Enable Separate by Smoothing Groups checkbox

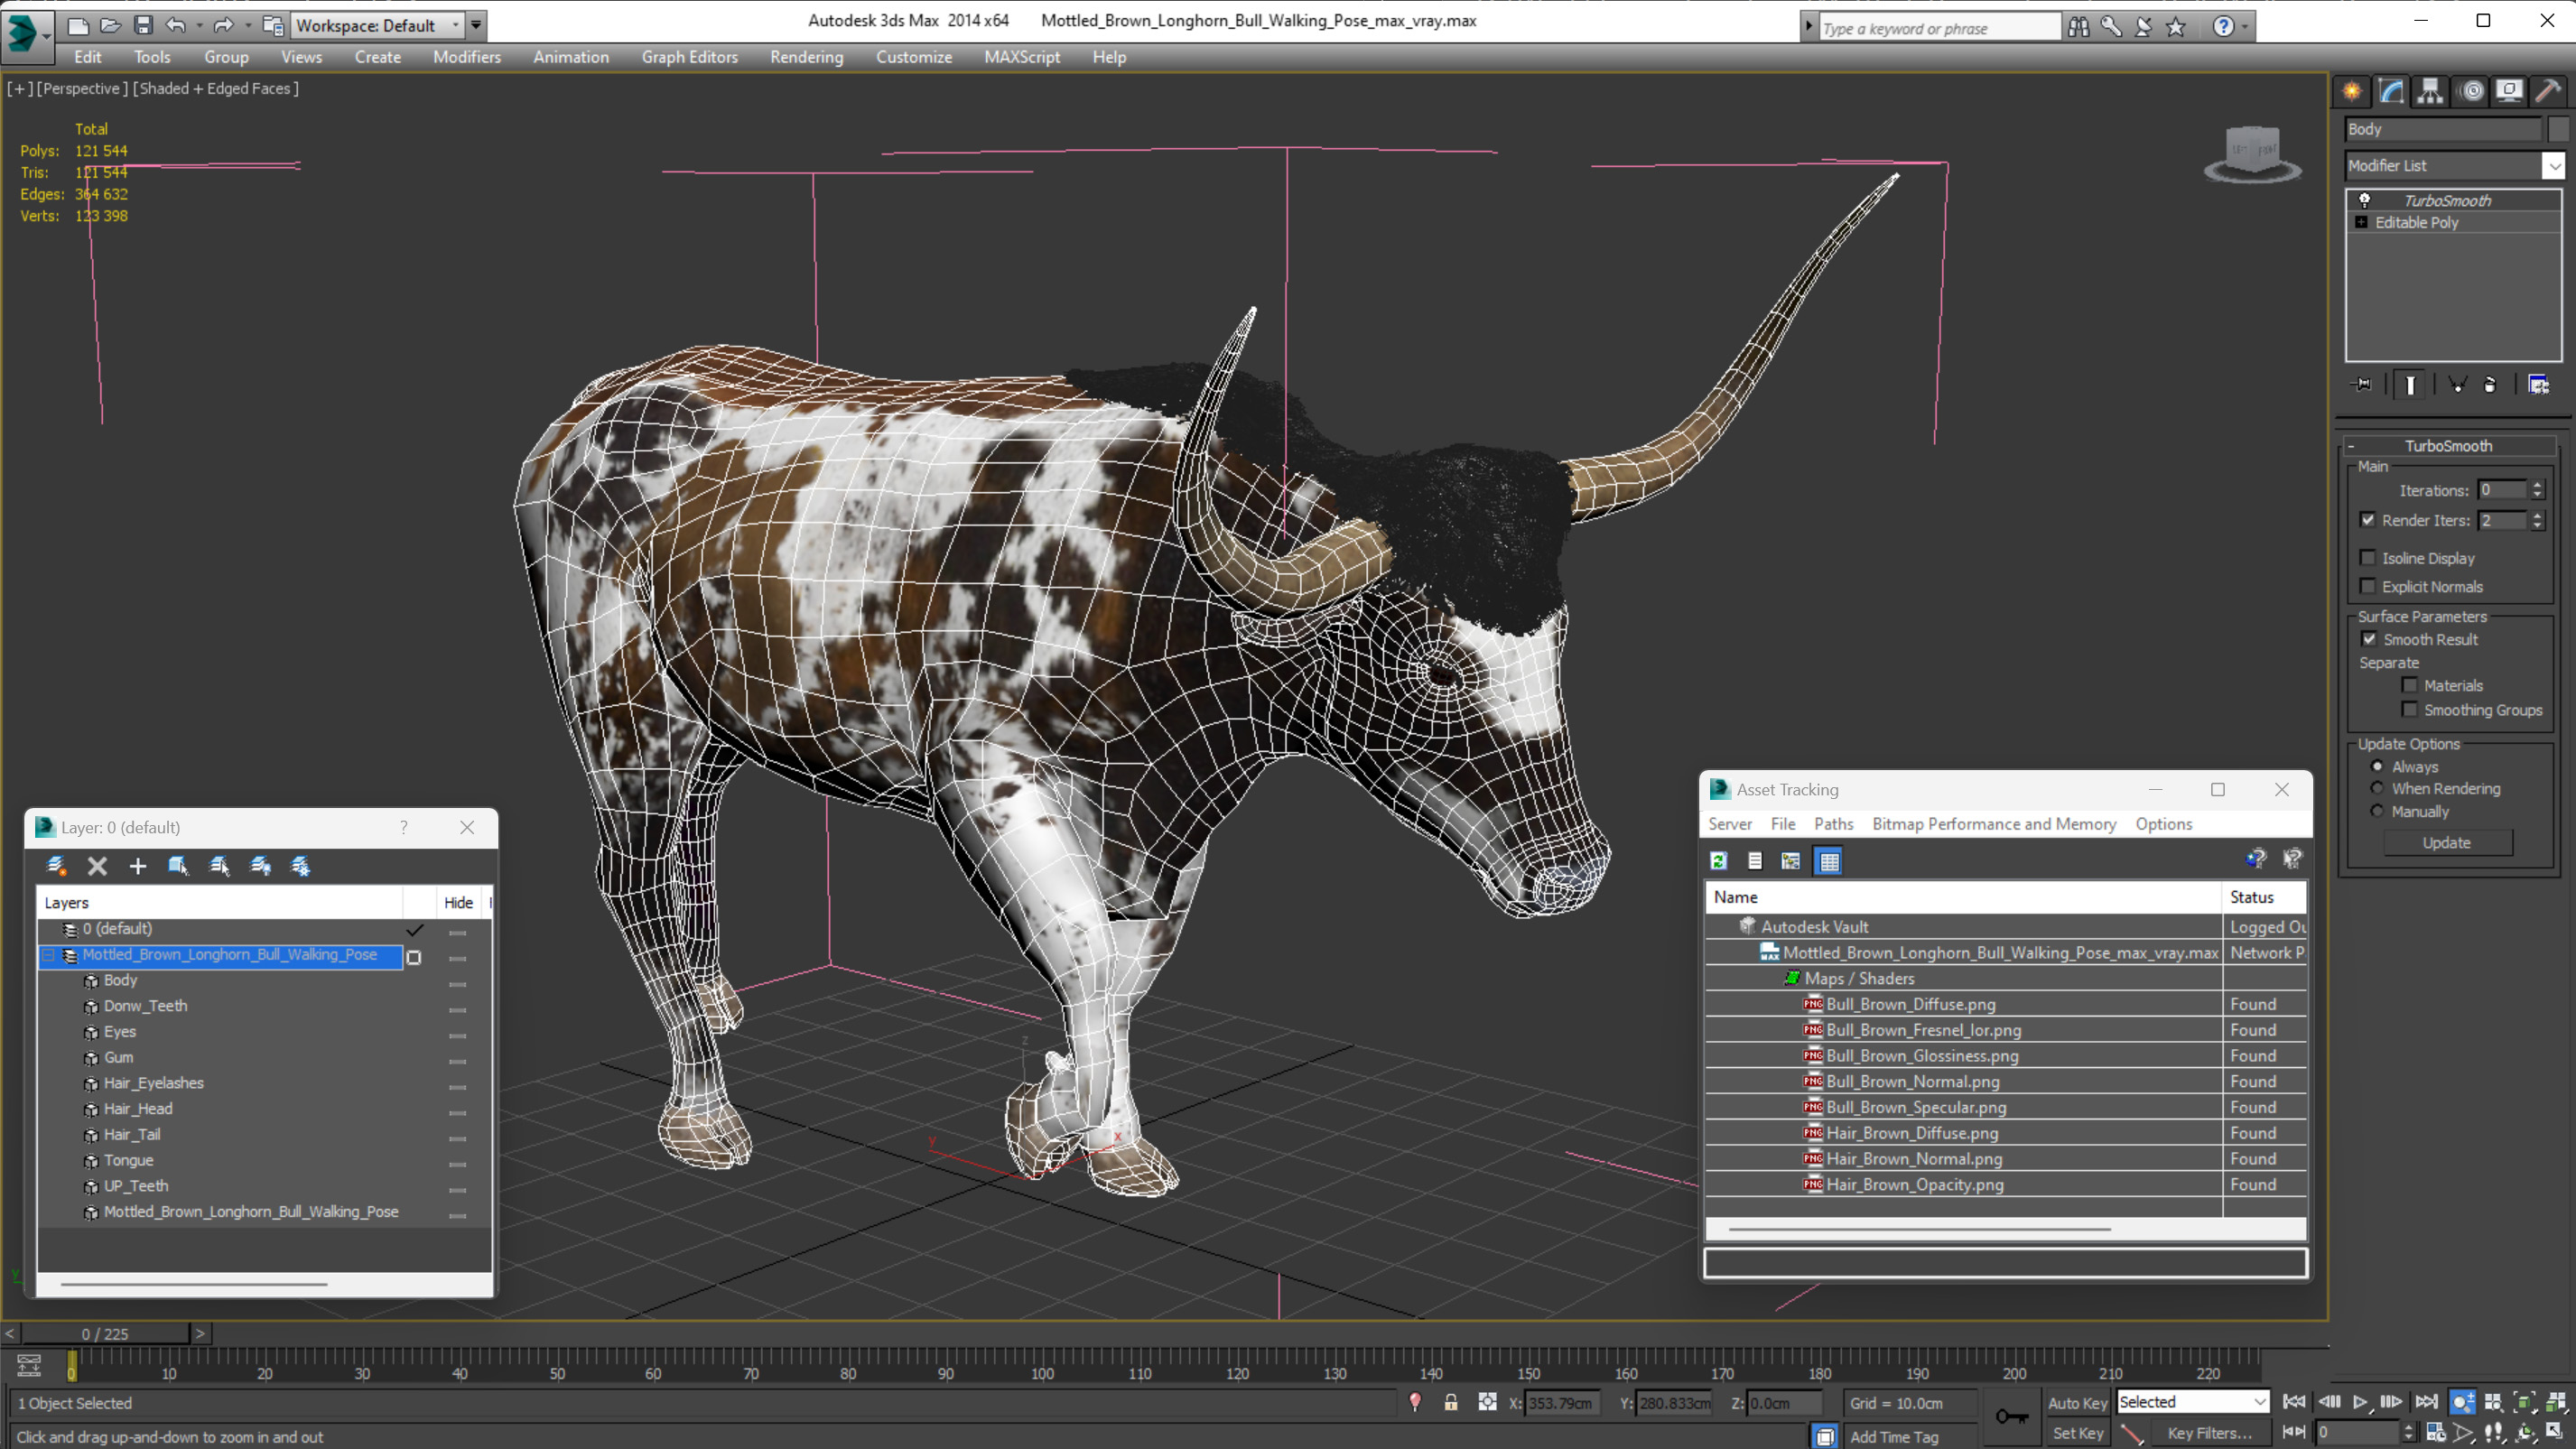(x=2409, y=710)
